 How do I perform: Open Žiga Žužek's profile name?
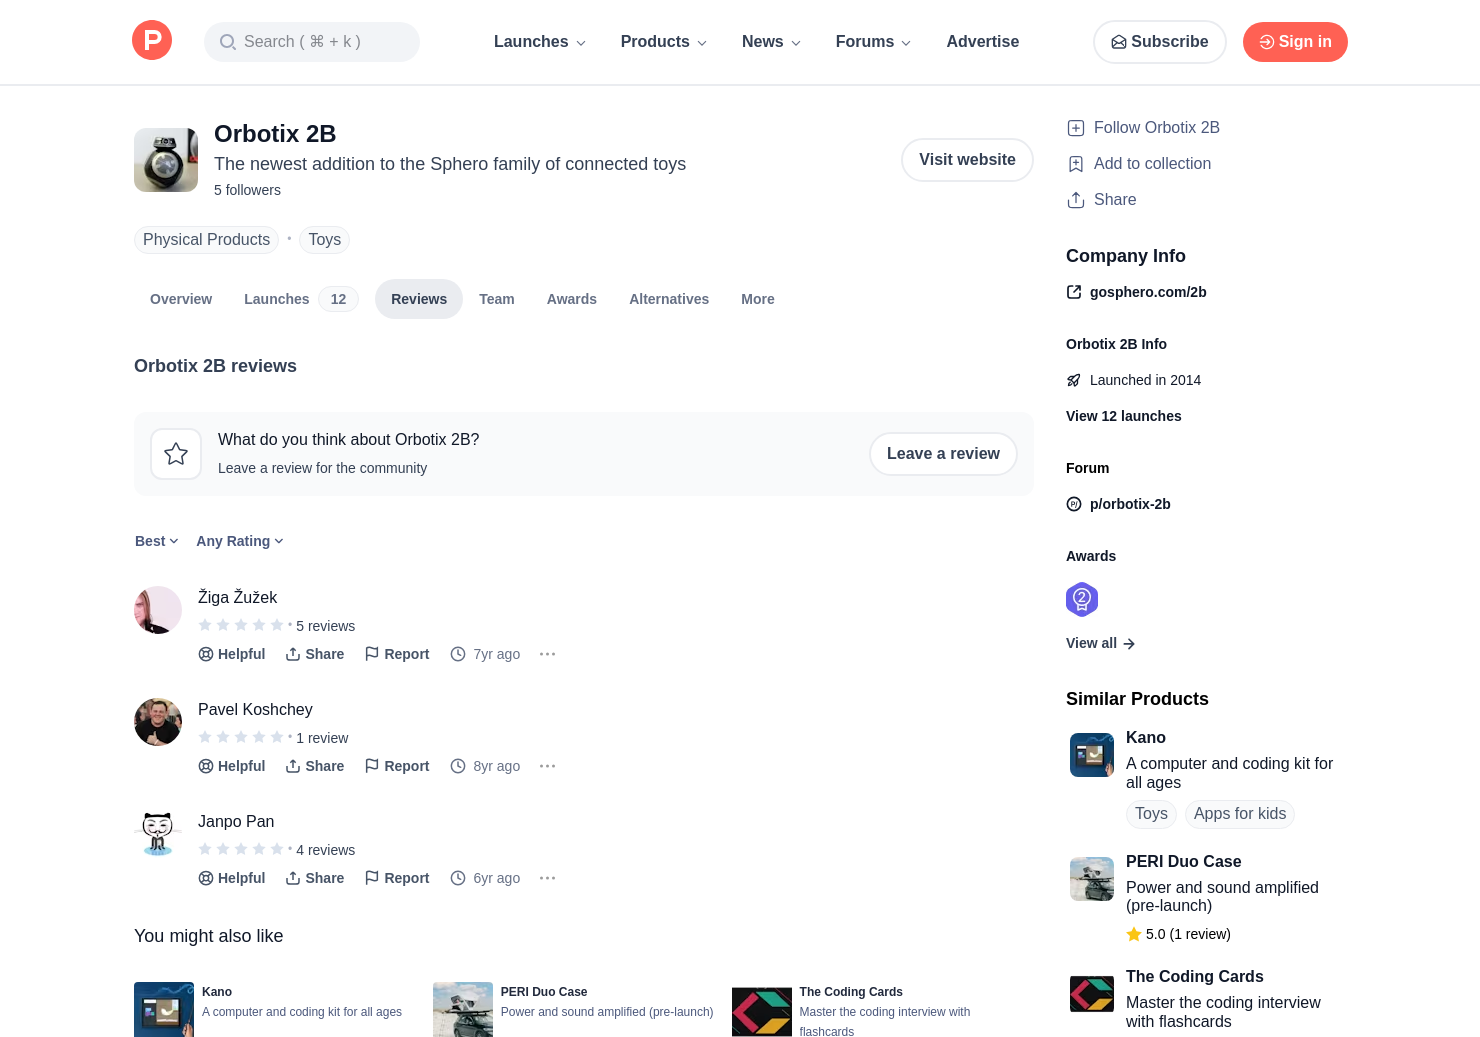[238, 597]
